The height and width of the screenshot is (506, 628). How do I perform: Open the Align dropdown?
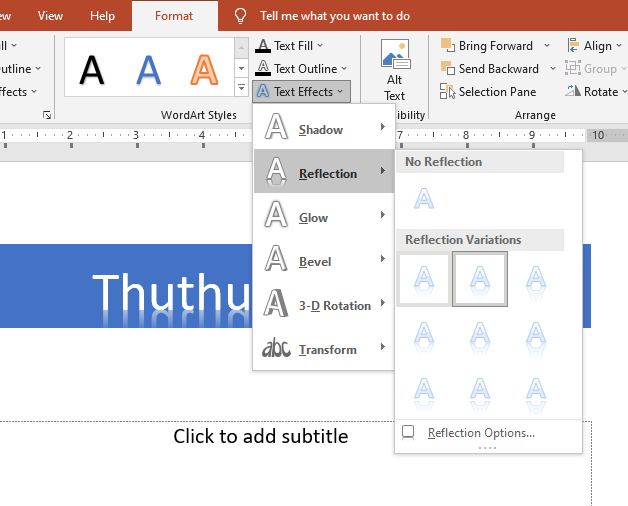click(595, 46)
